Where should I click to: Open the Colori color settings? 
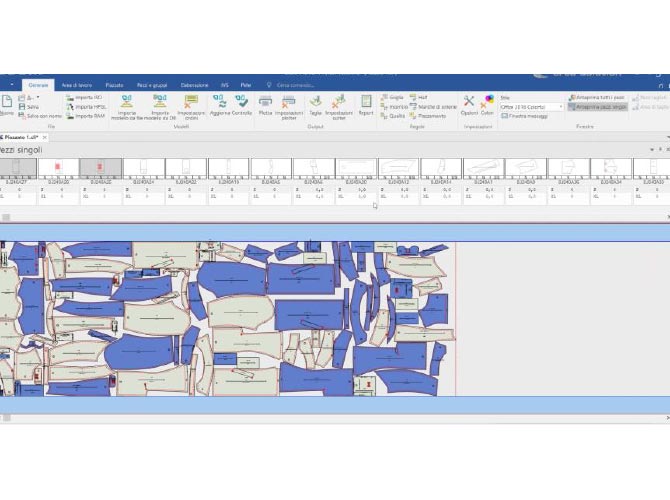[x=487, y=104]
